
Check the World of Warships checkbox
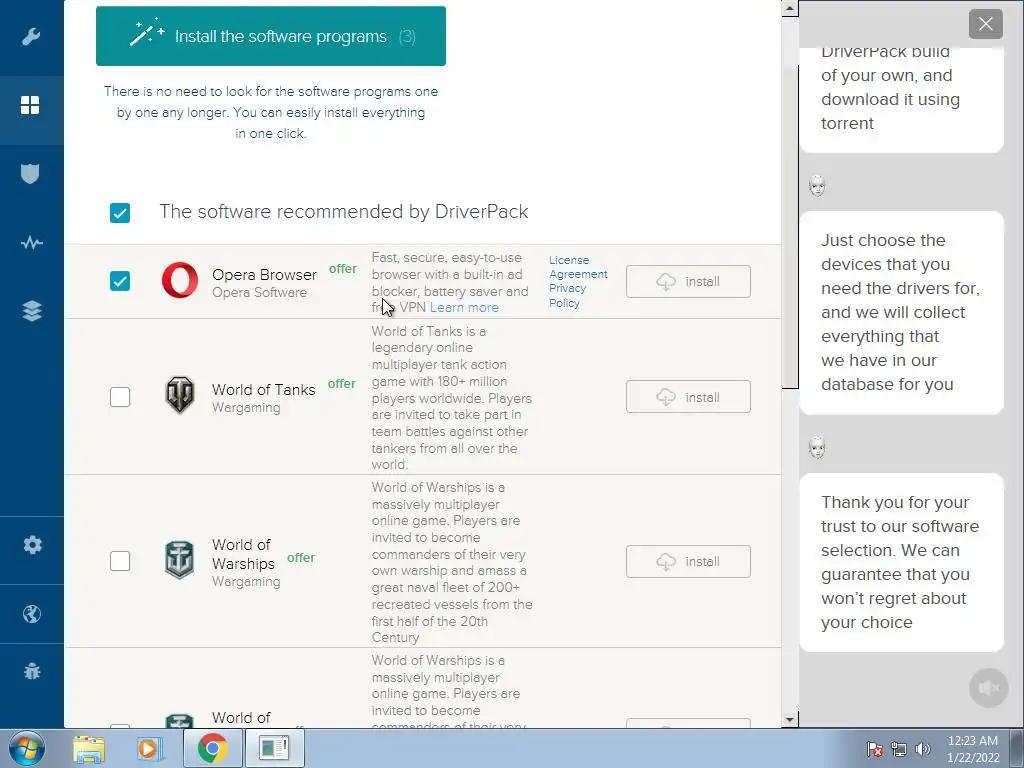point(120,561)
